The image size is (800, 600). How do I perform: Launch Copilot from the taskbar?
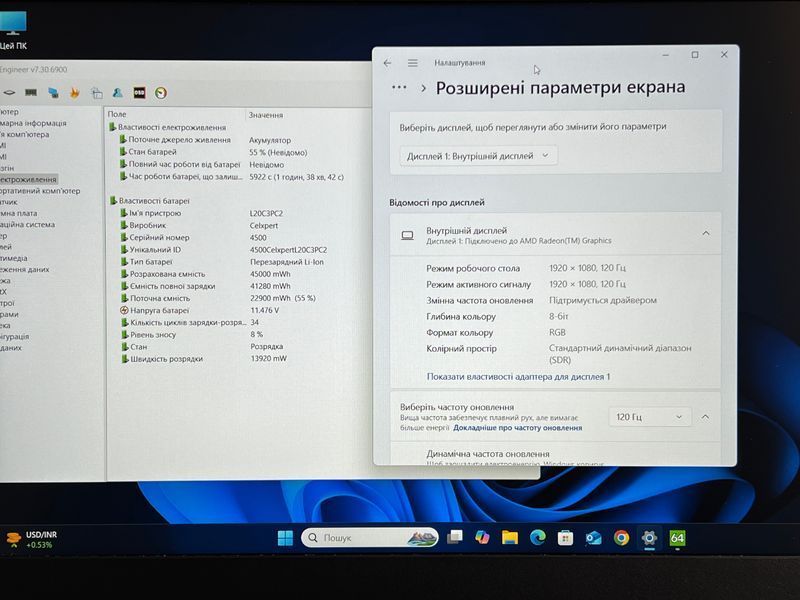coord(482,537)
